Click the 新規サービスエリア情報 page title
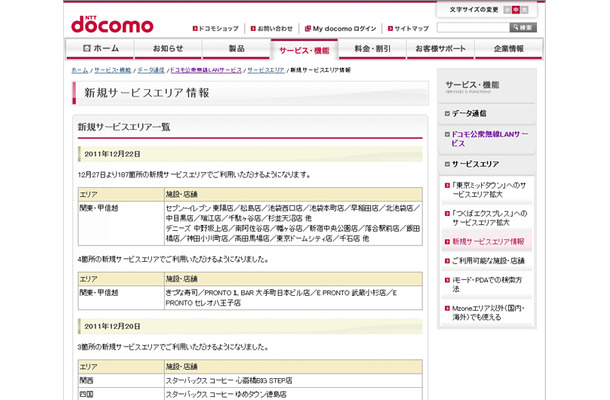This screenshot has width=610, height=400. [x=147, y=93]
